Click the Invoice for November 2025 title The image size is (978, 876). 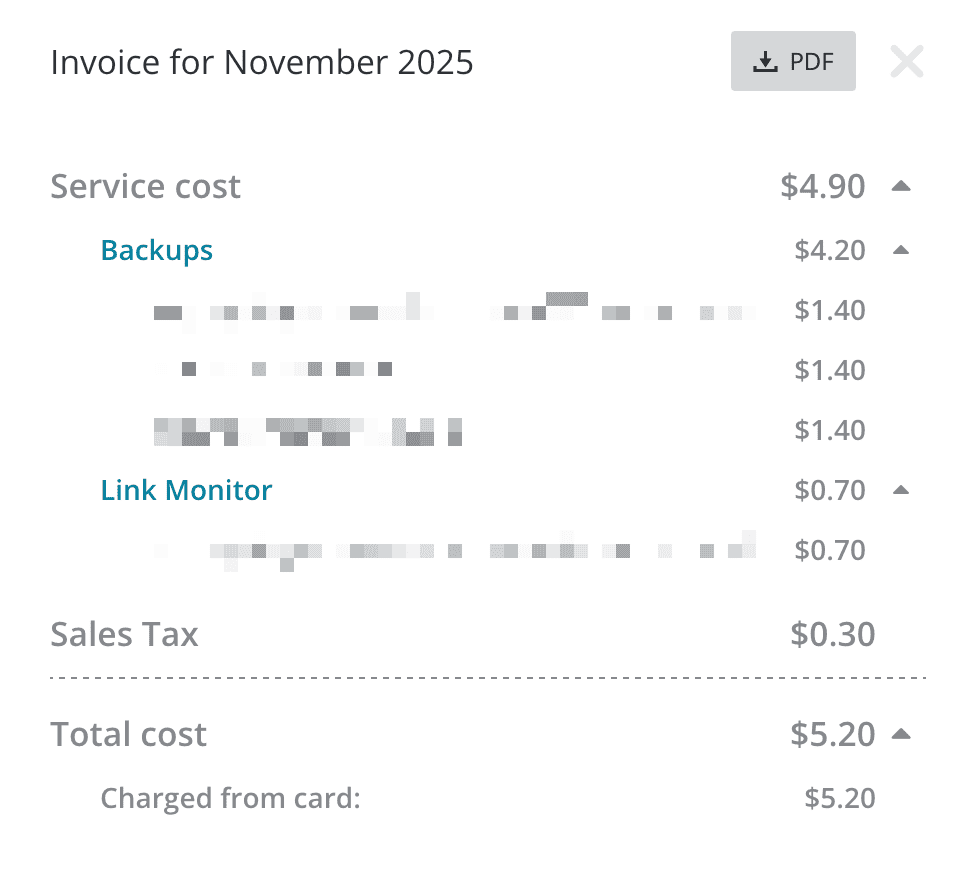(x=262, y=63)
